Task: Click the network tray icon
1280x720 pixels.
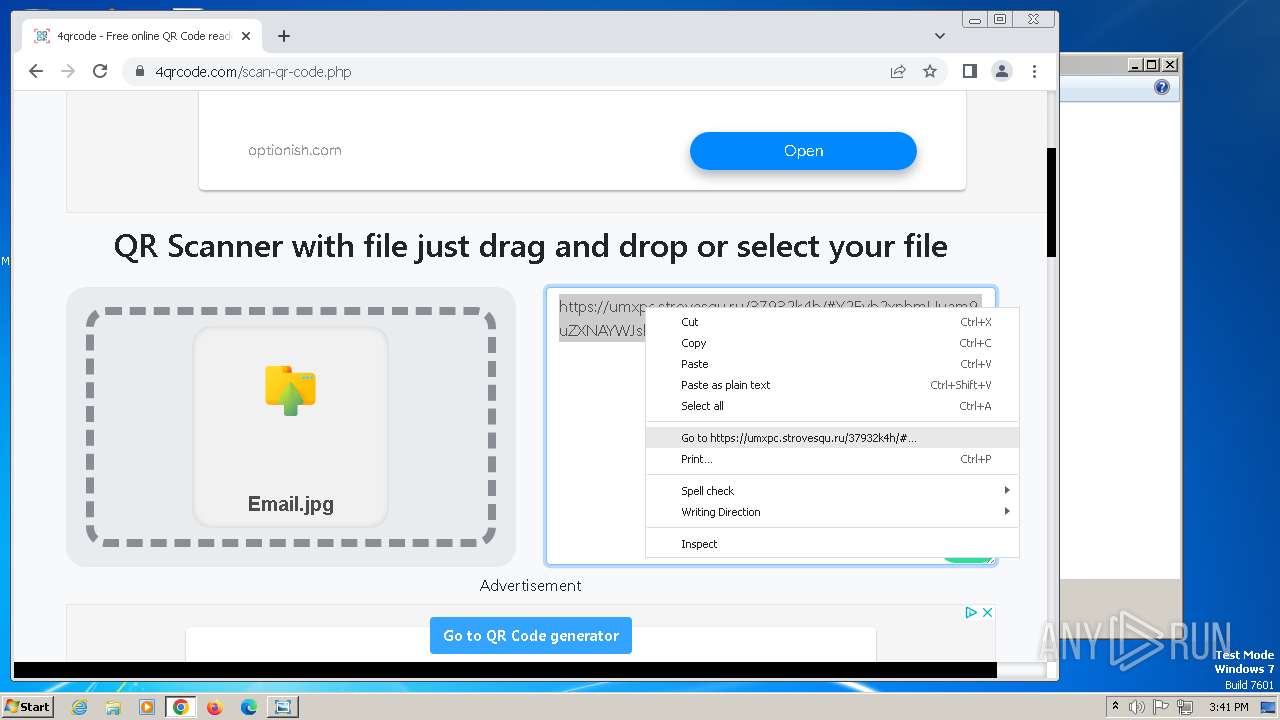Action: (1185, 707)
